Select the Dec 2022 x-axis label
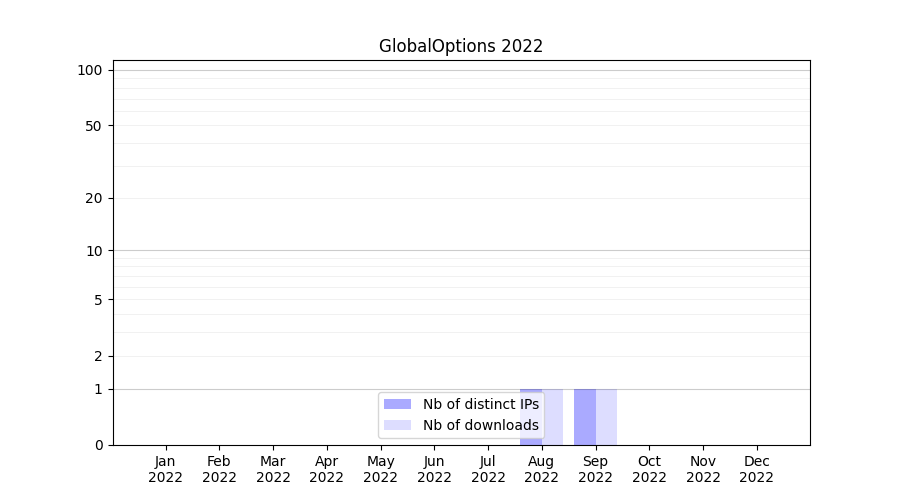The width and height of the screenshot is (900, 500). point(756,469)
